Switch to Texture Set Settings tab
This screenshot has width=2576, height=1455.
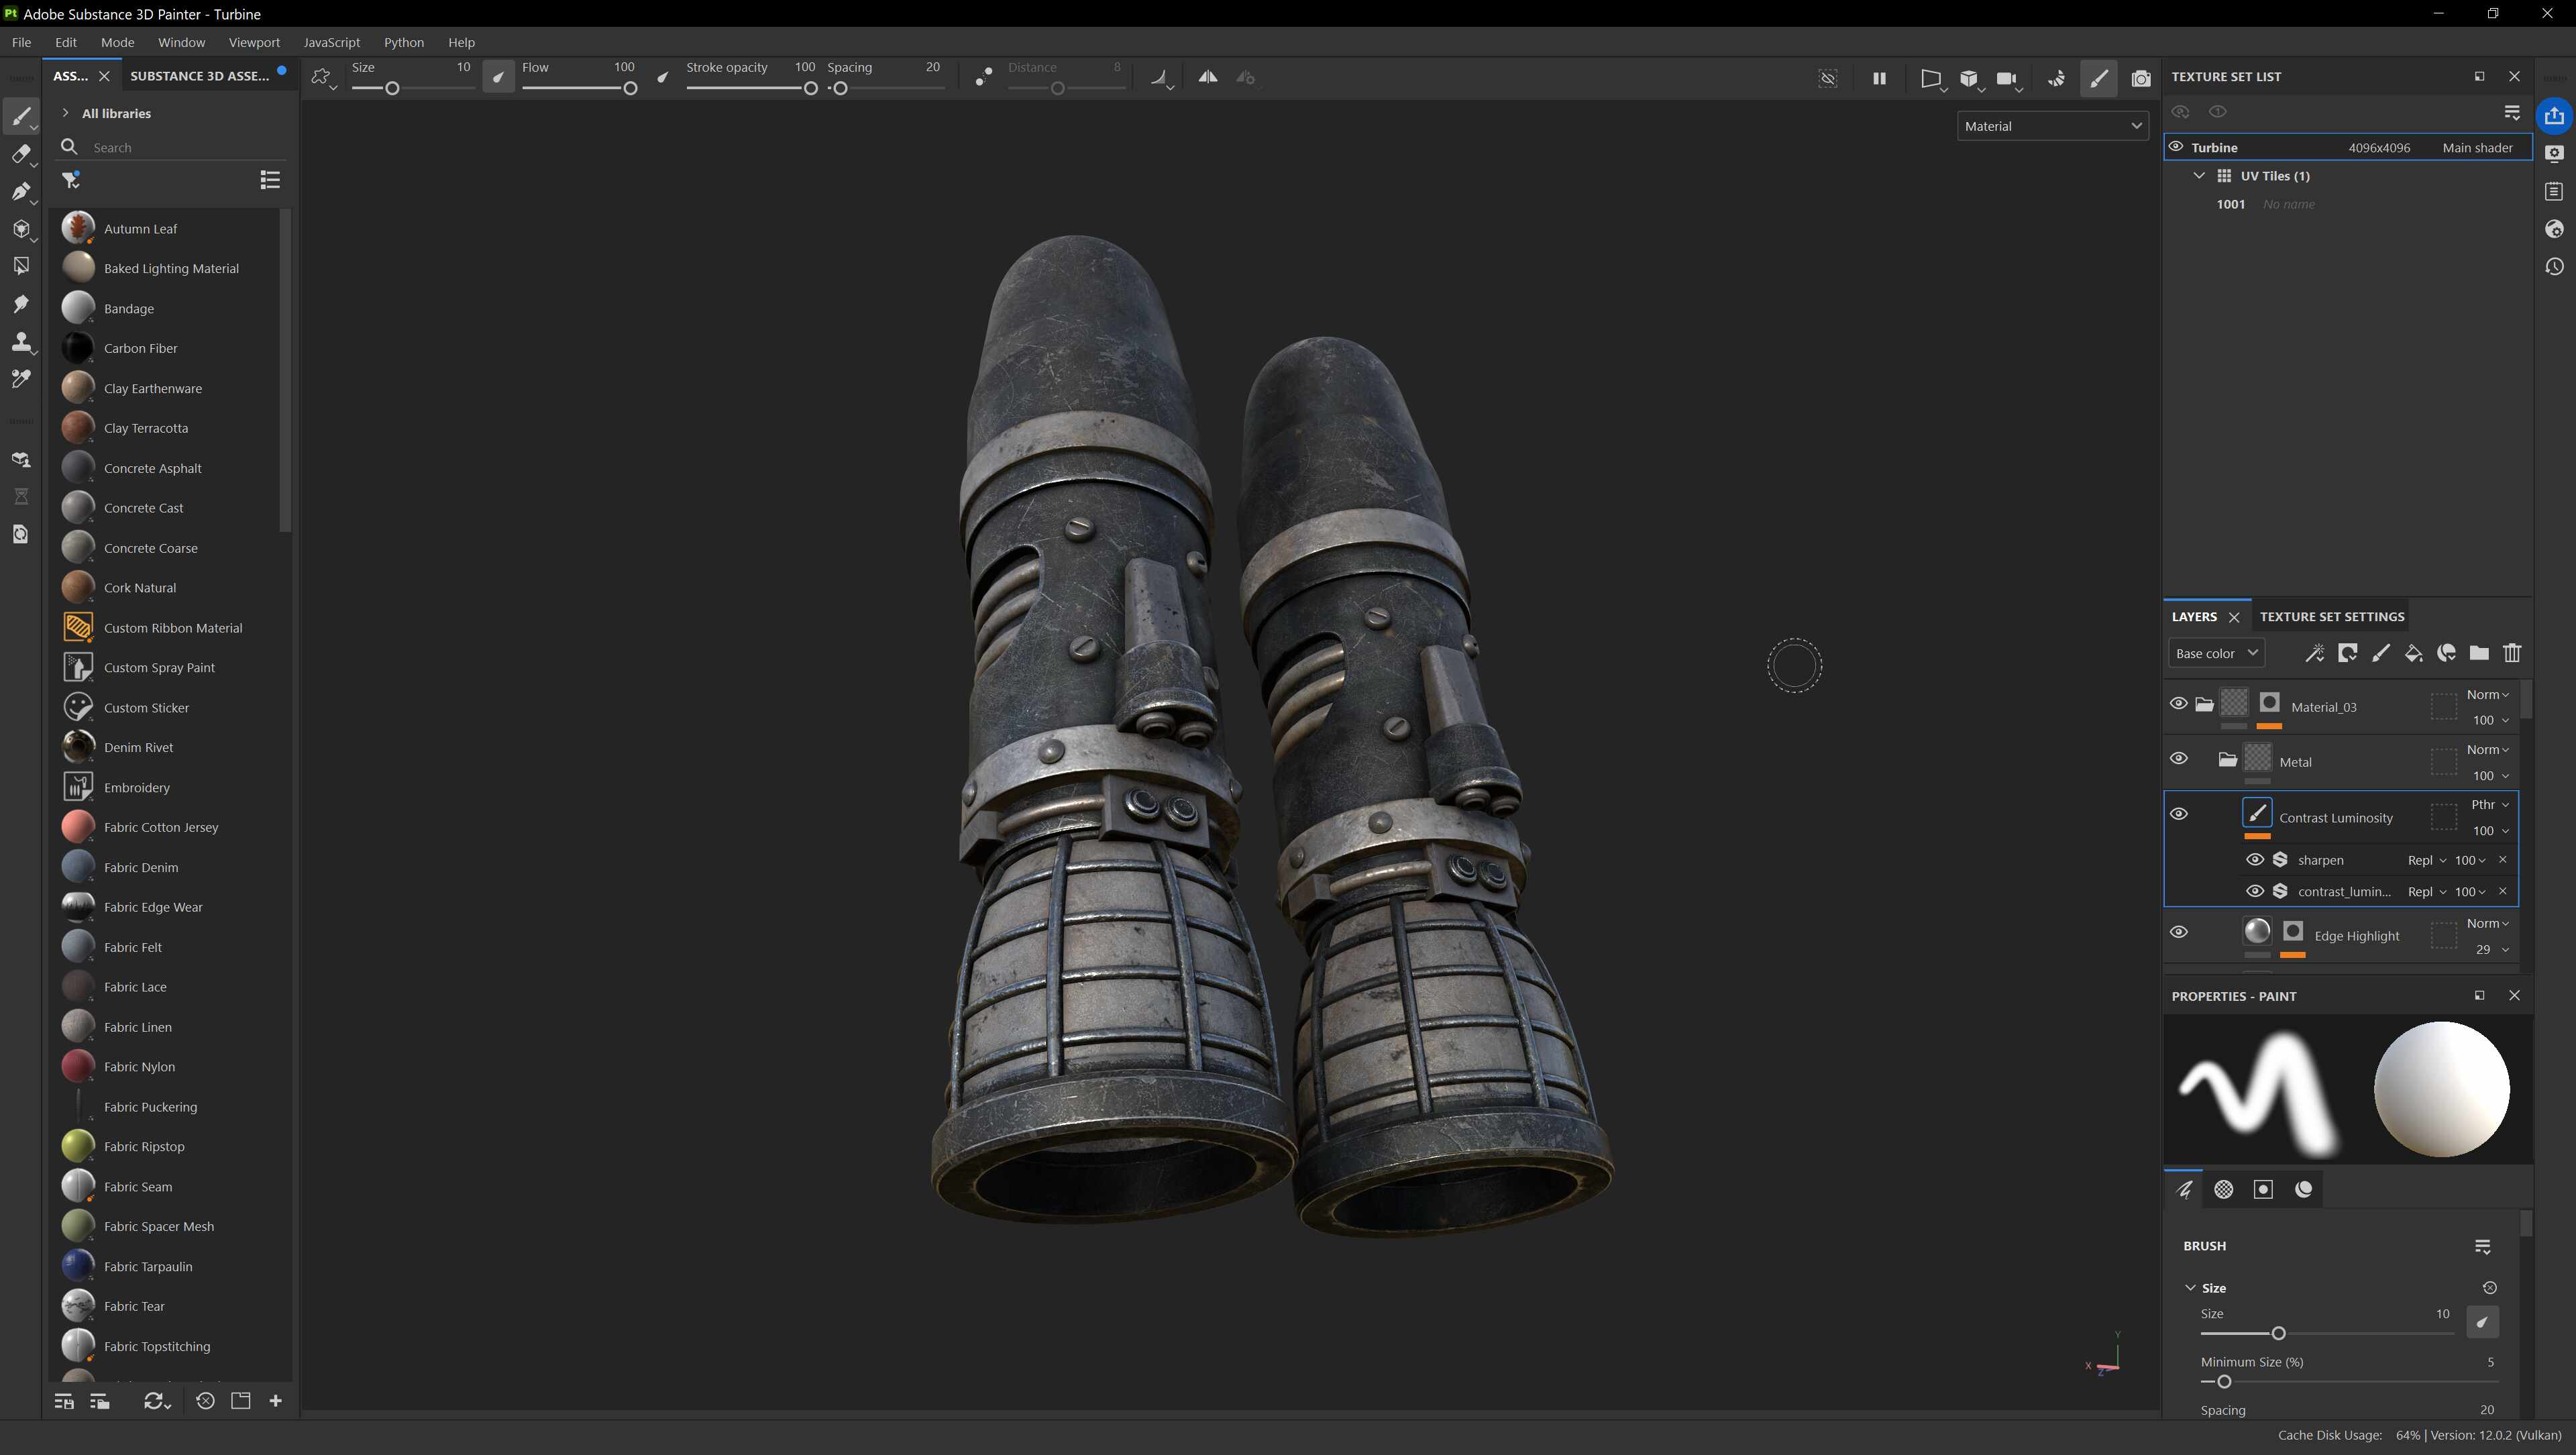coord(2331,617)
